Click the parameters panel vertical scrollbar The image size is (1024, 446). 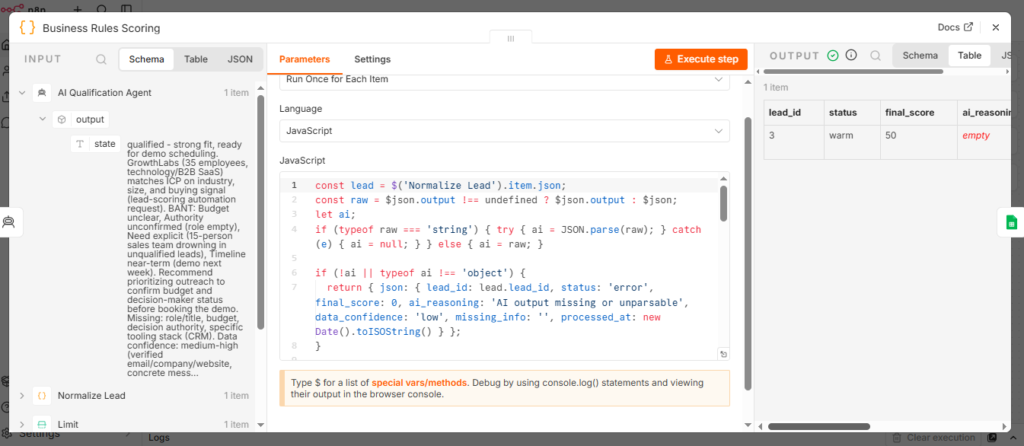tap(748, 253)
